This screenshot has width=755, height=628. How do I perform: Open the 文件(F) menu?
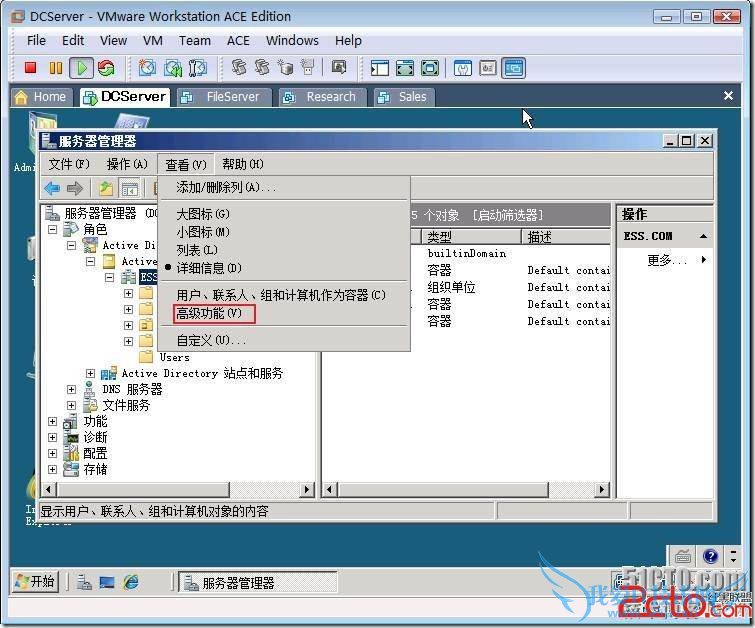(69, 164)
